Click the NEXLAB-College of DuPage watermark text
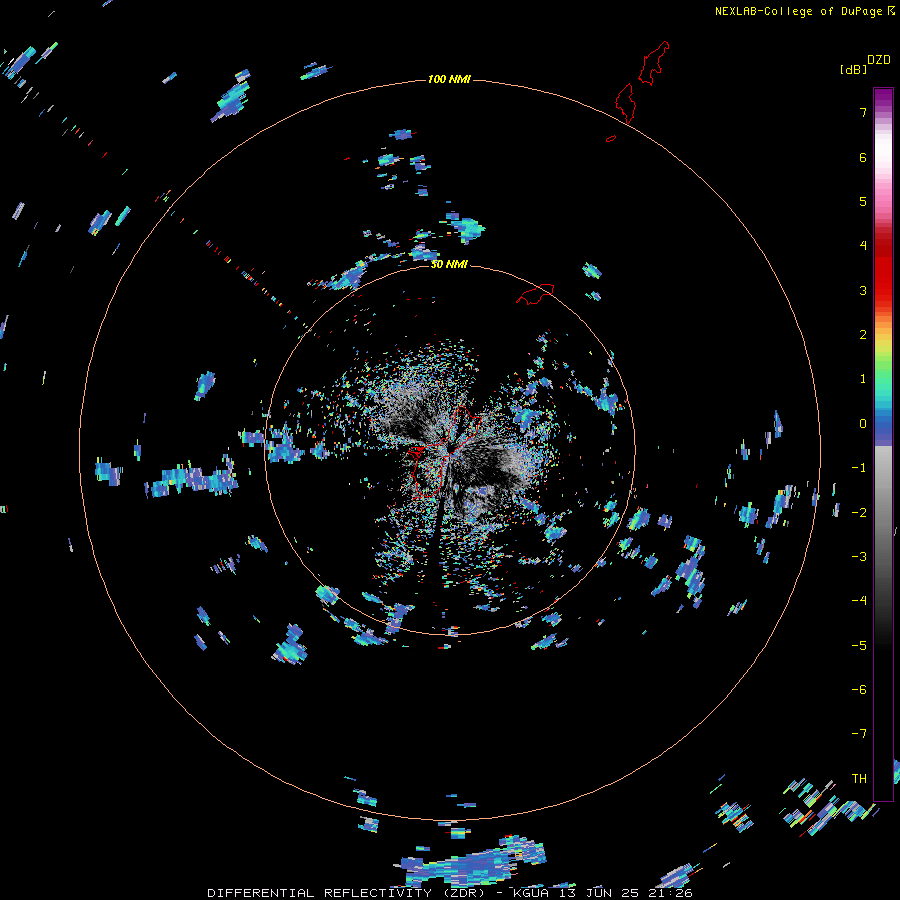 pyautogui.click(x=800, y=11)
